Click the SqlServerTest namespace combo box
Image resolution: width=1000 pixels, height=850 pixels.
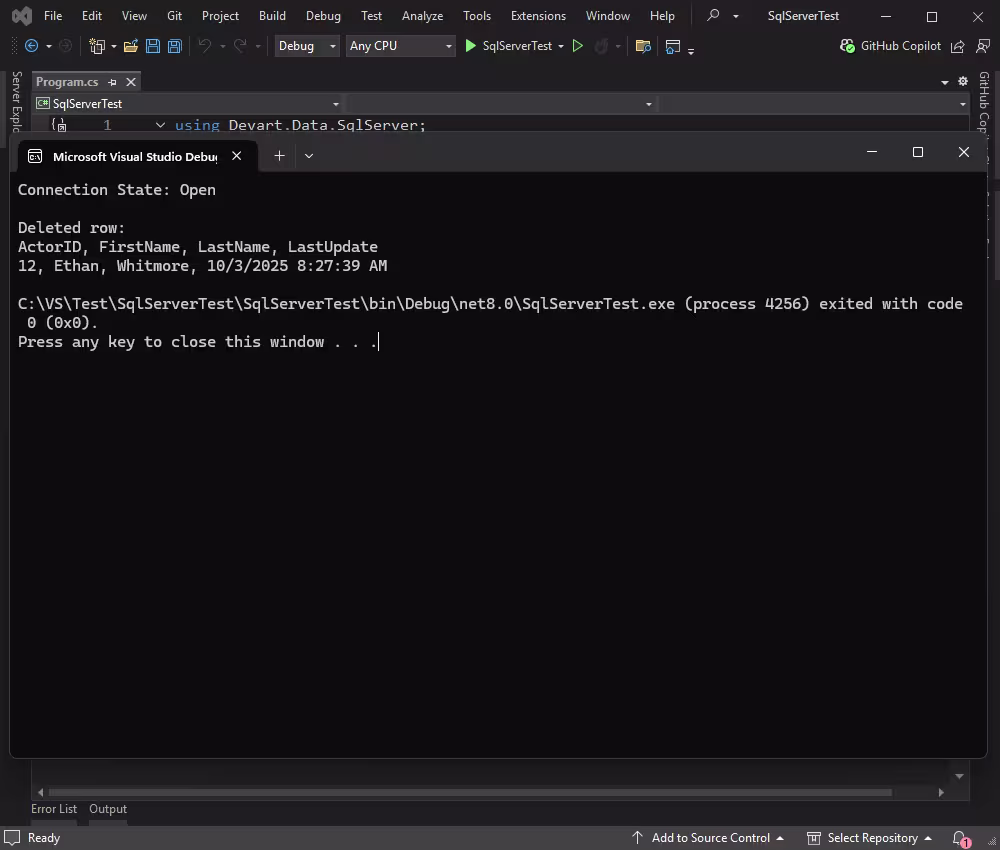[185, 103]
